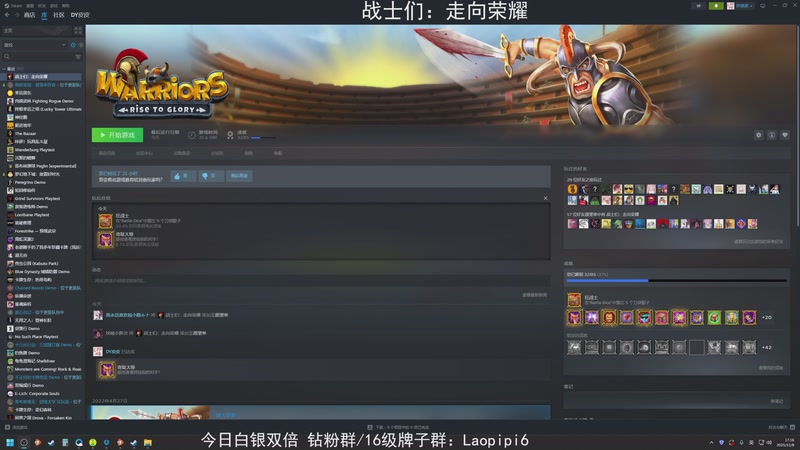The image size is (800, 450).
Task: Open the 社区 community tab
Action: pos(59,15)
